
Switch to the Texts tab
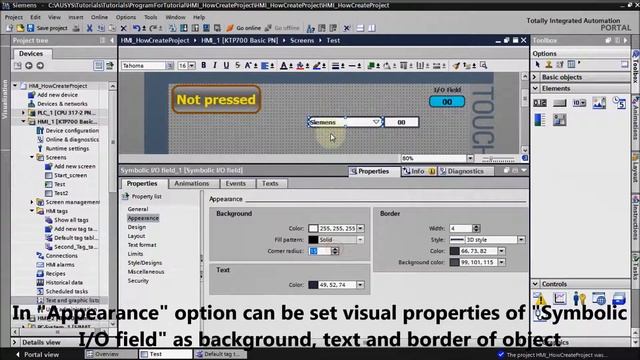click(x=270, y=184)
